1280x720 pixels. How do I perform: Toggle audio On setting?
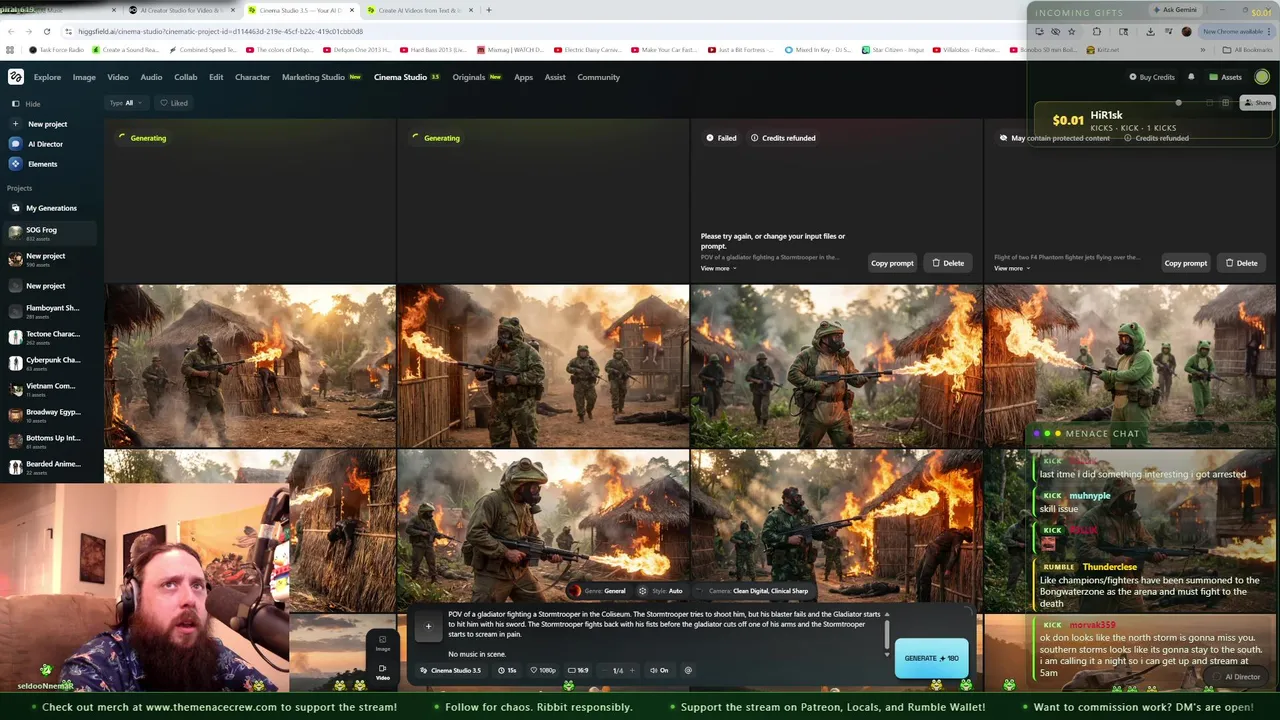pyautogui.click(x=659, y=670)
